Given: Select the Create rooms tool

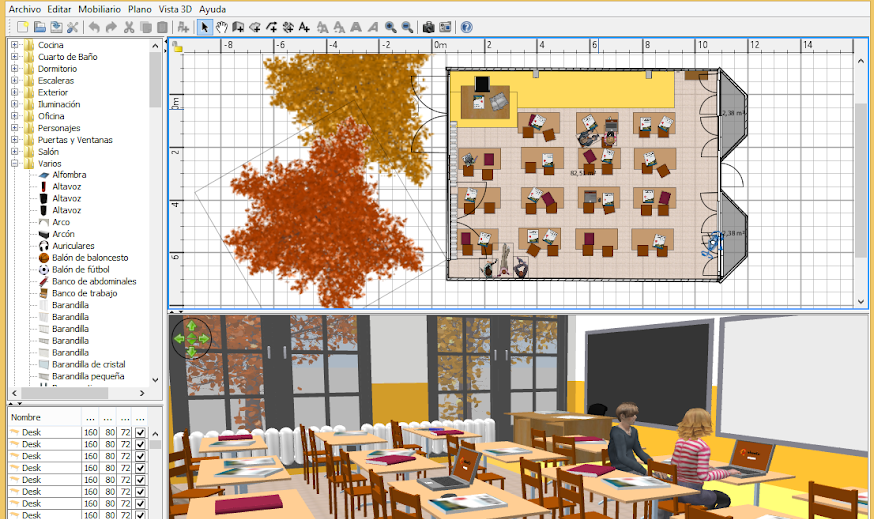Looking at the screenshot, I should tap(255, 27).
